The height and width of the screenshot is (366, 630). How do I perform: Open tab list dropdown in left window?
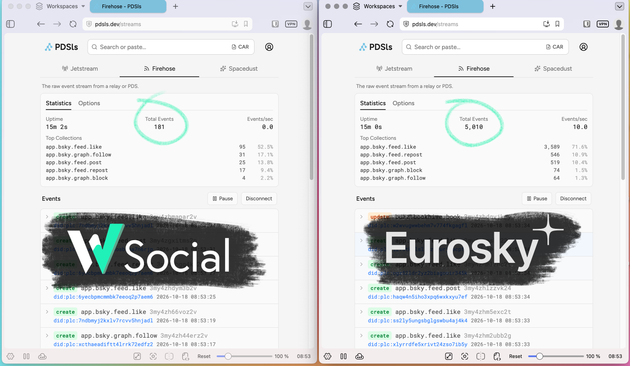(308, 6)
